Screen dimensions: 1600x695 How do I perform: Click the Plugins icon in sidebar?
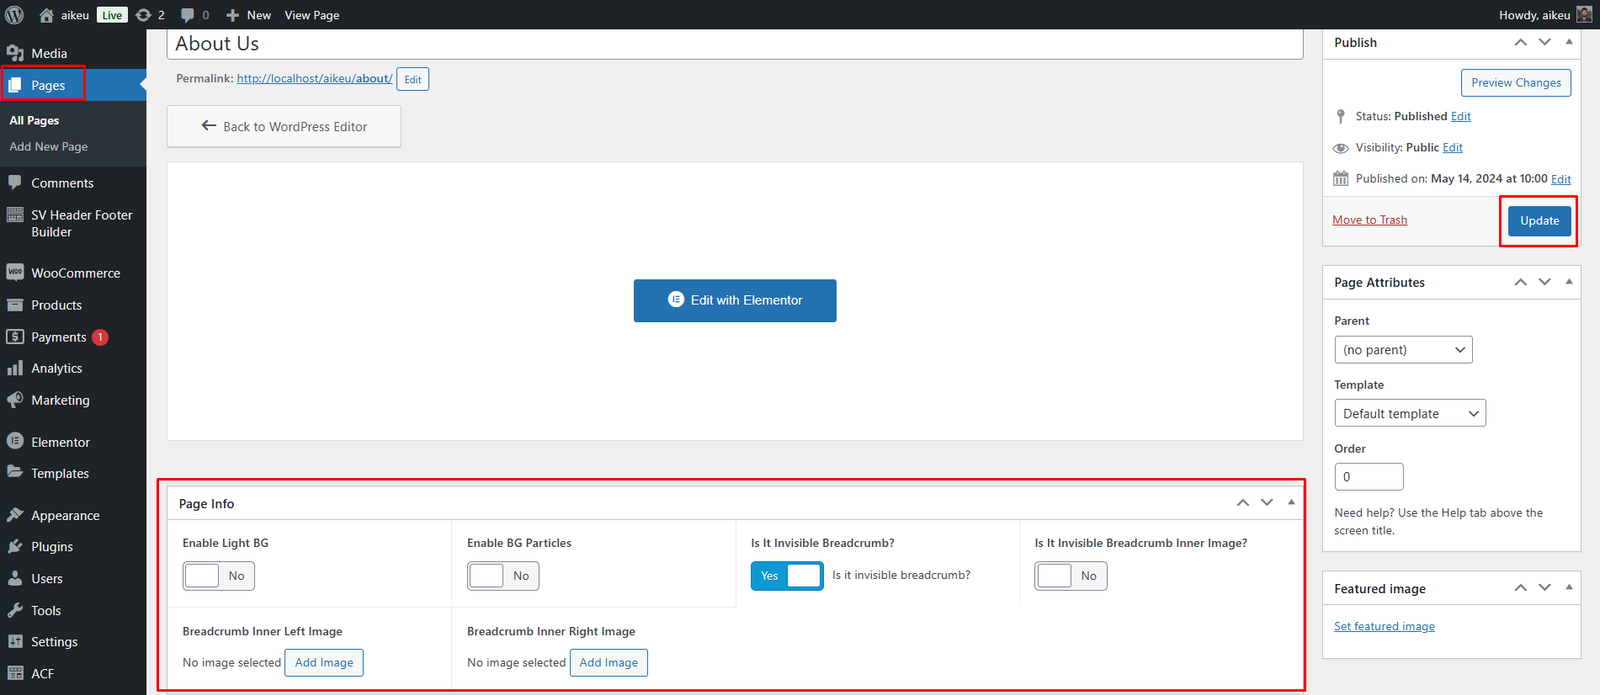point(15,547)
